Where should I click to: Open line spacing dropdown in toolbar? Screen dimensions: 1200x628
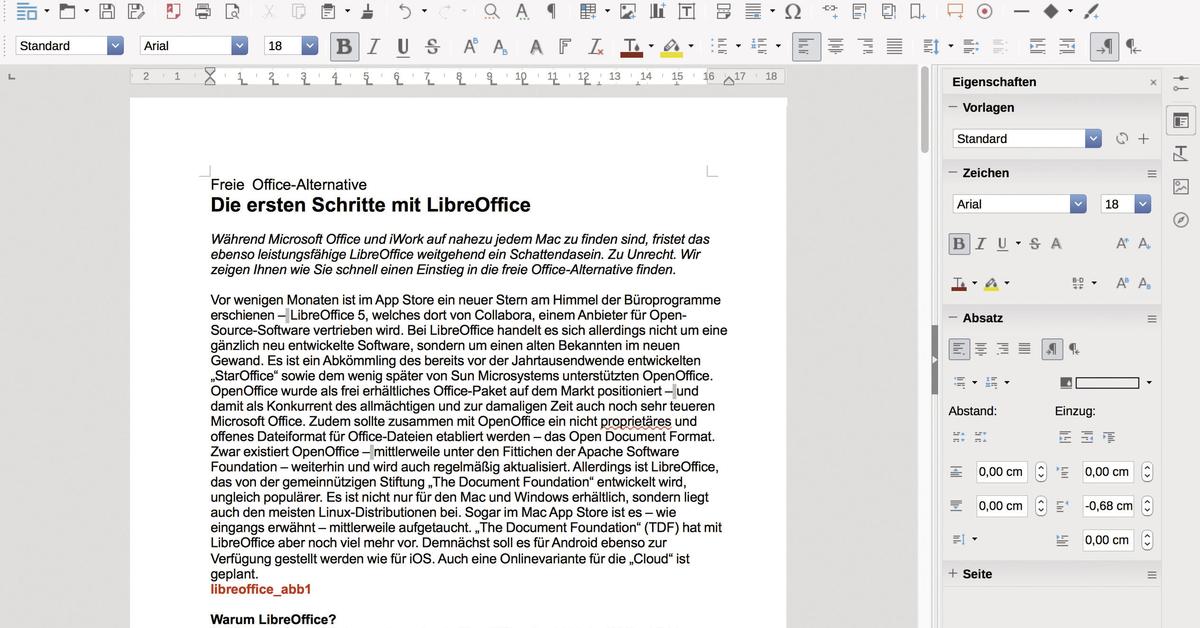(x=950, y=46)
